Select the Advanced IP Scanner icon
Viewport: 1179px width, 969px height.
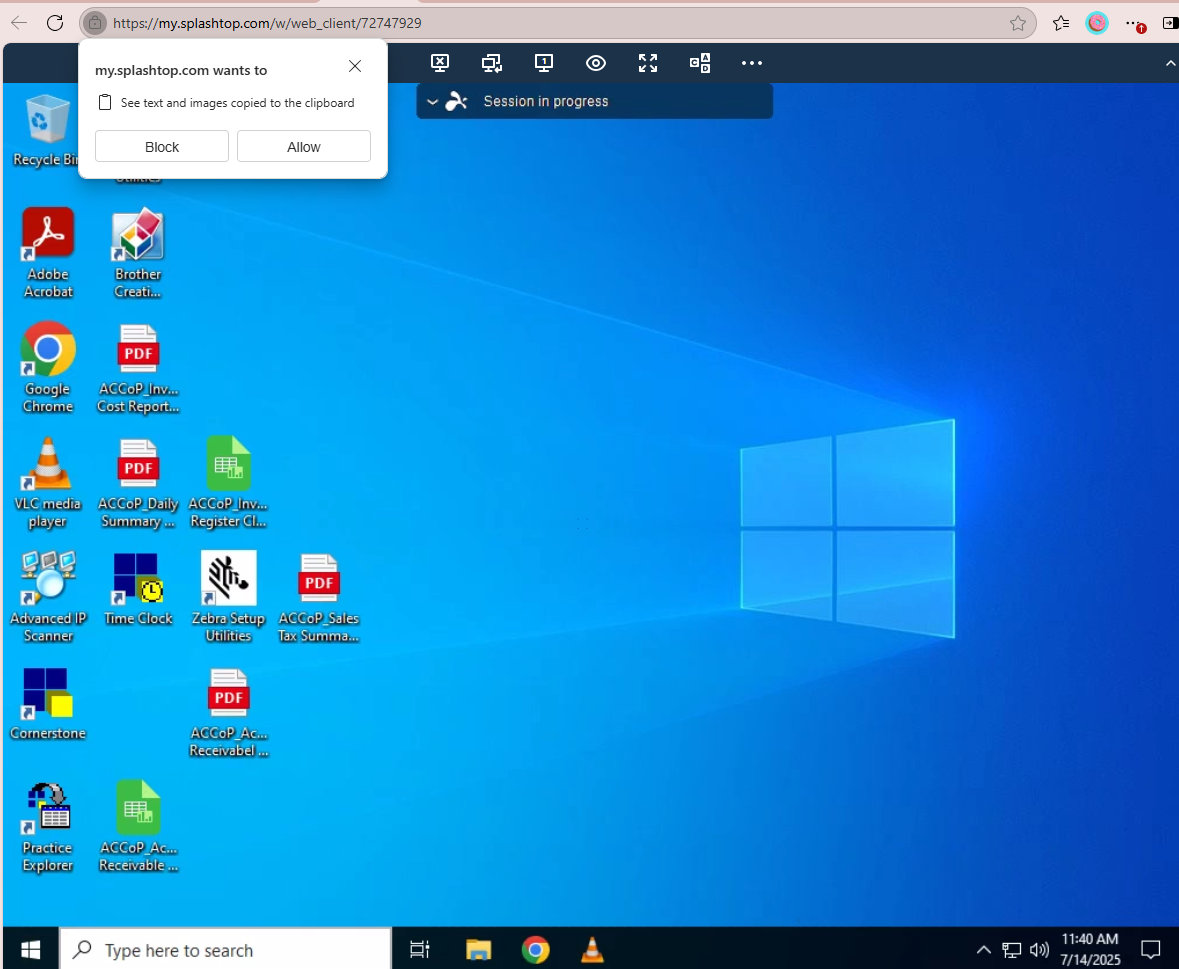pyautogui.click(x=47, y=580)
